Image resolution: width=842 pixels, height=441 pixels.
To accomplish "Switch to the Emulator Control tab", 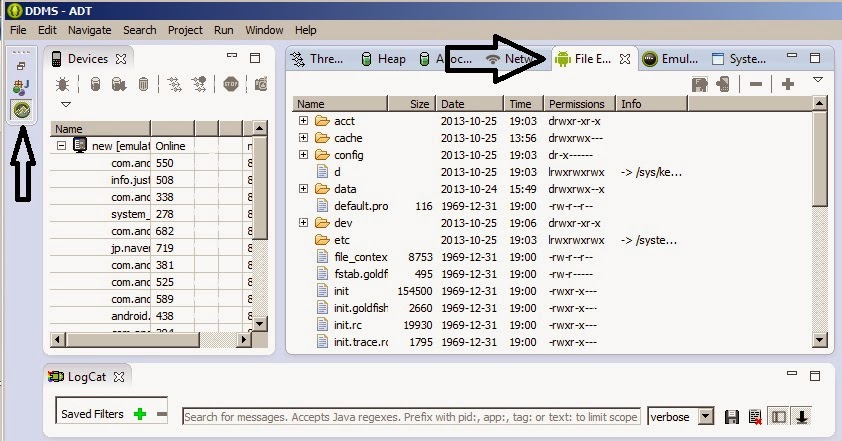I will click(x=670, y=59).
